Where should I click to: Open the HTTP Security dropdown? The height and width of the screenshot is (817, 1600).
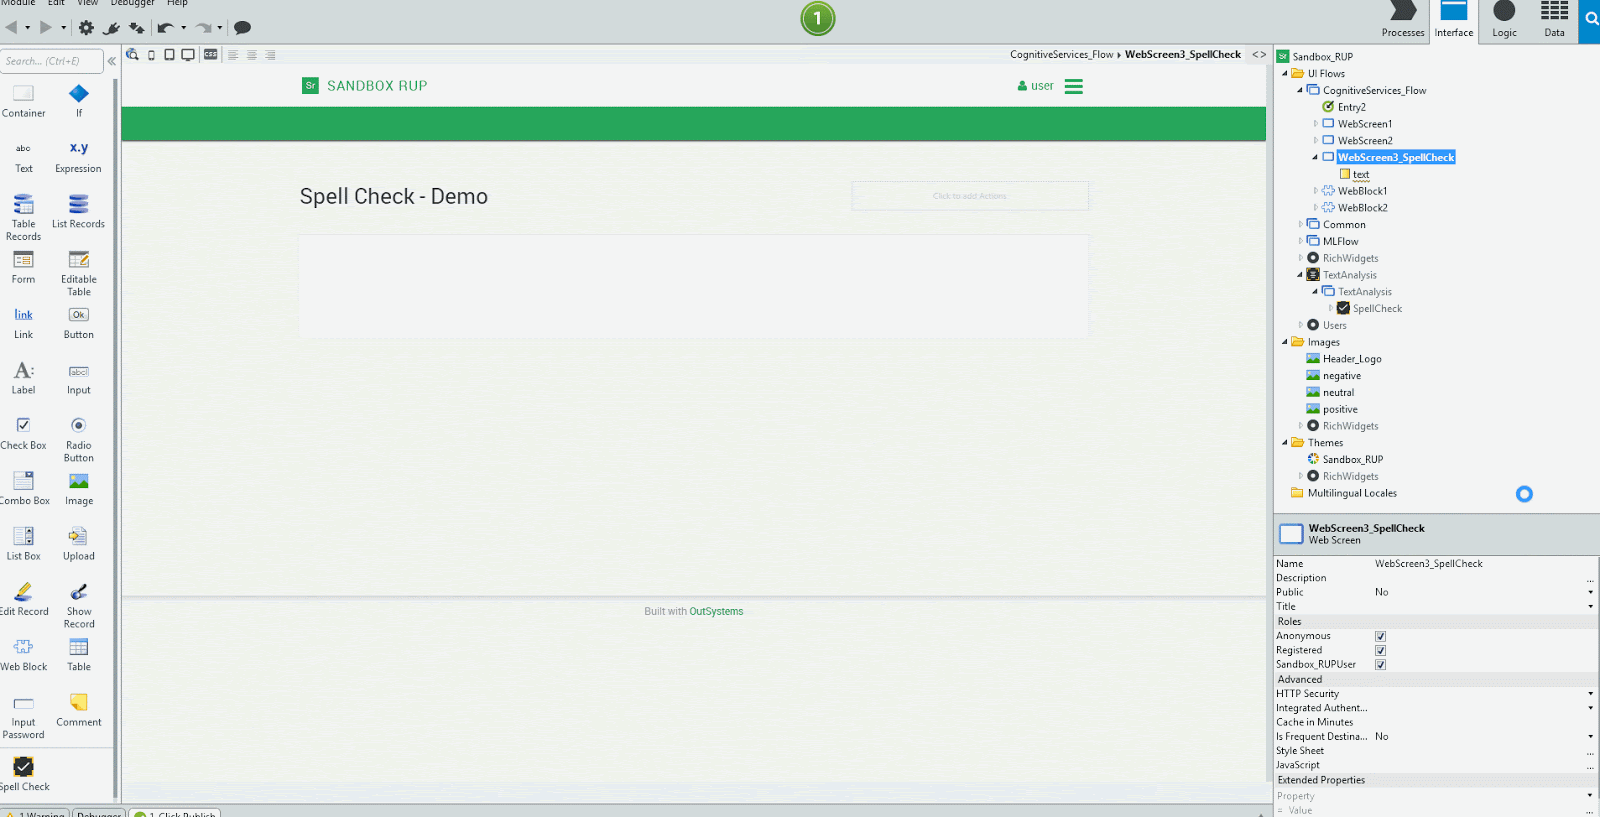click(1590, 693)
